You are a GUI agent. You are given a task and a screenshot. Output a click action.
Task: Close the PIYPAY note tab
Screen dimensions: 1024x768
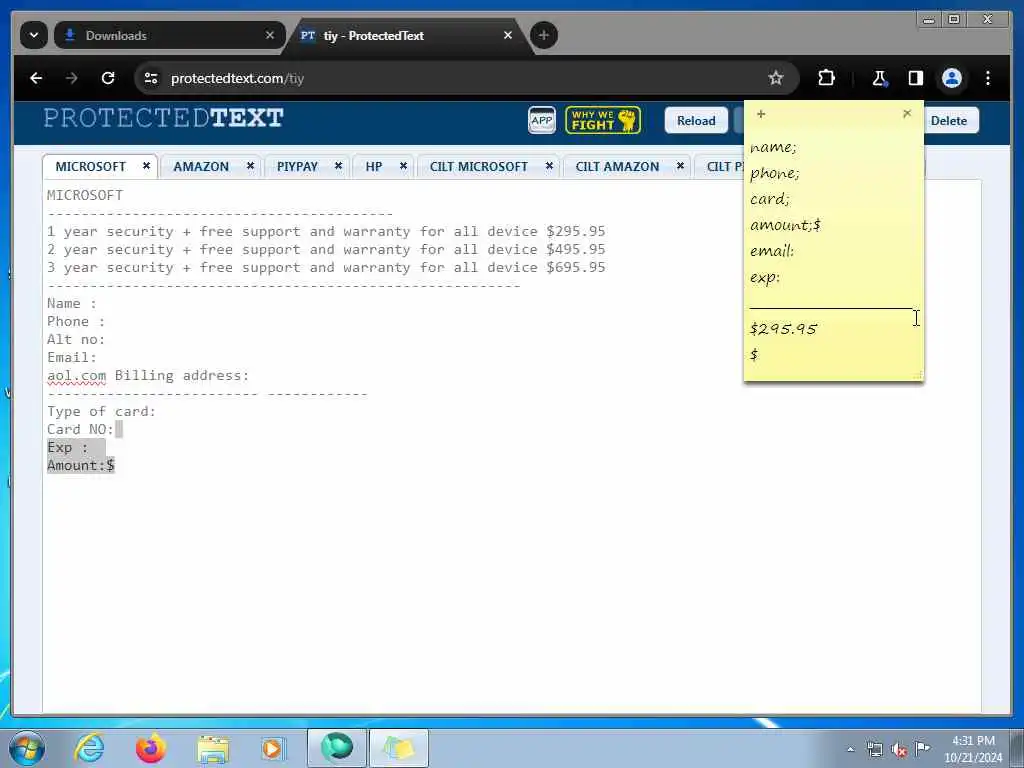(338, 166)
